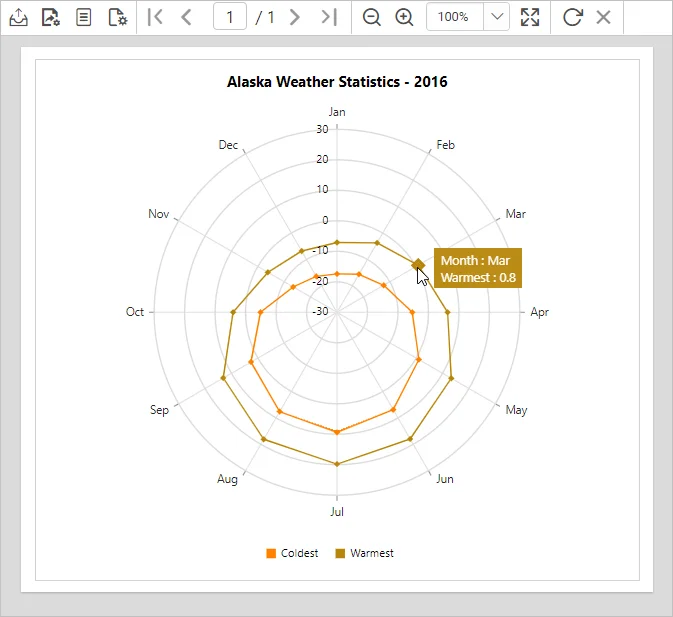
Task: Open the page setup icon
Action: (x=117, y=17)
